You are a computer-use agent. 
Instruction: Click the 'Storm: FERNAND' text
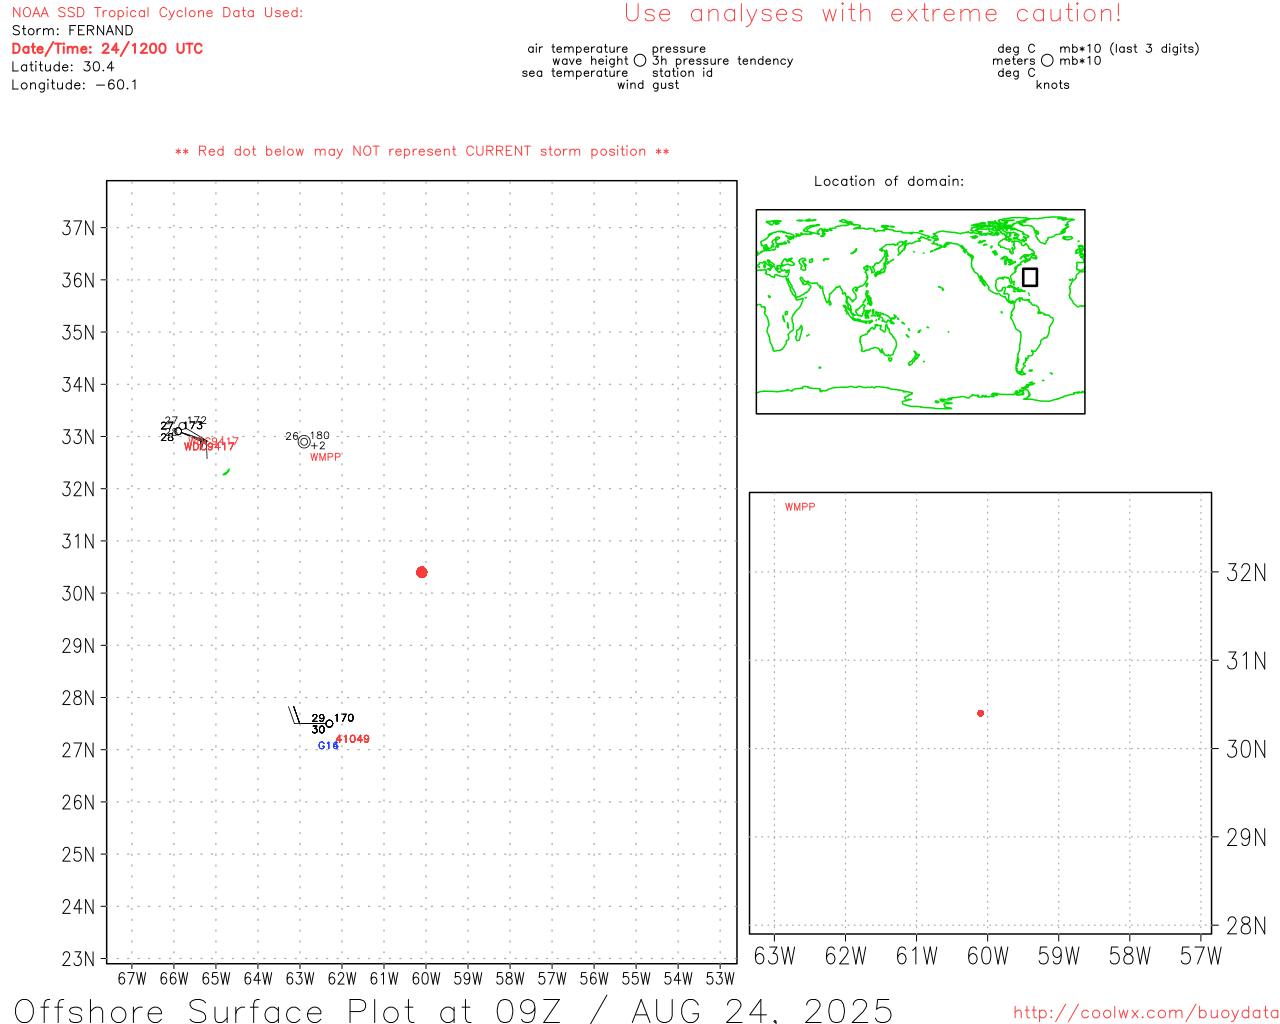(72, 31)
